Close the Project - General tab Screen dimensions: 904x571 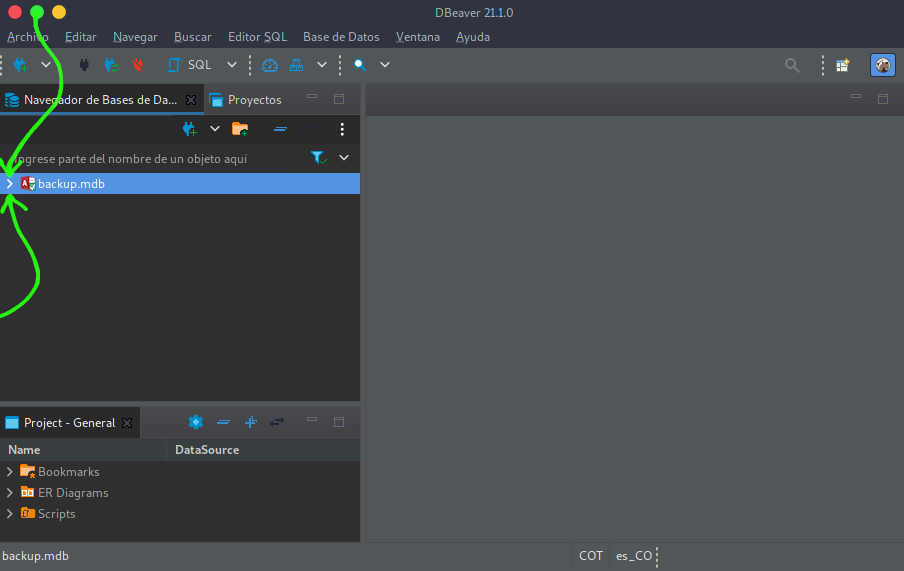[x=127, y=423]
